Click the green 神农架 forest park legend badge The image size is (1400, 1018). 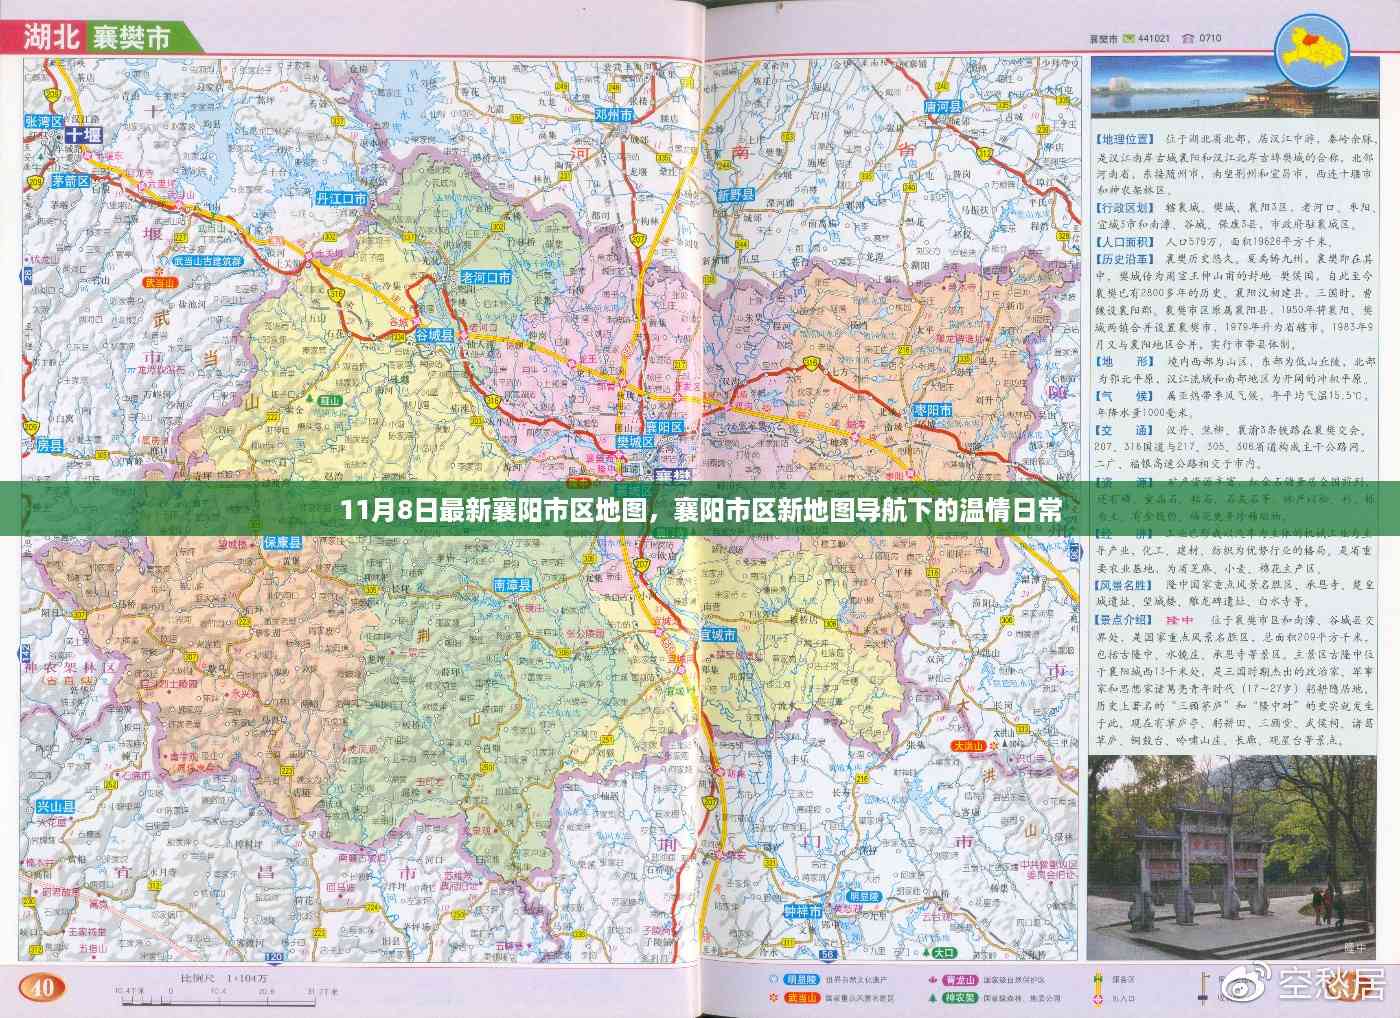(957, 998)
